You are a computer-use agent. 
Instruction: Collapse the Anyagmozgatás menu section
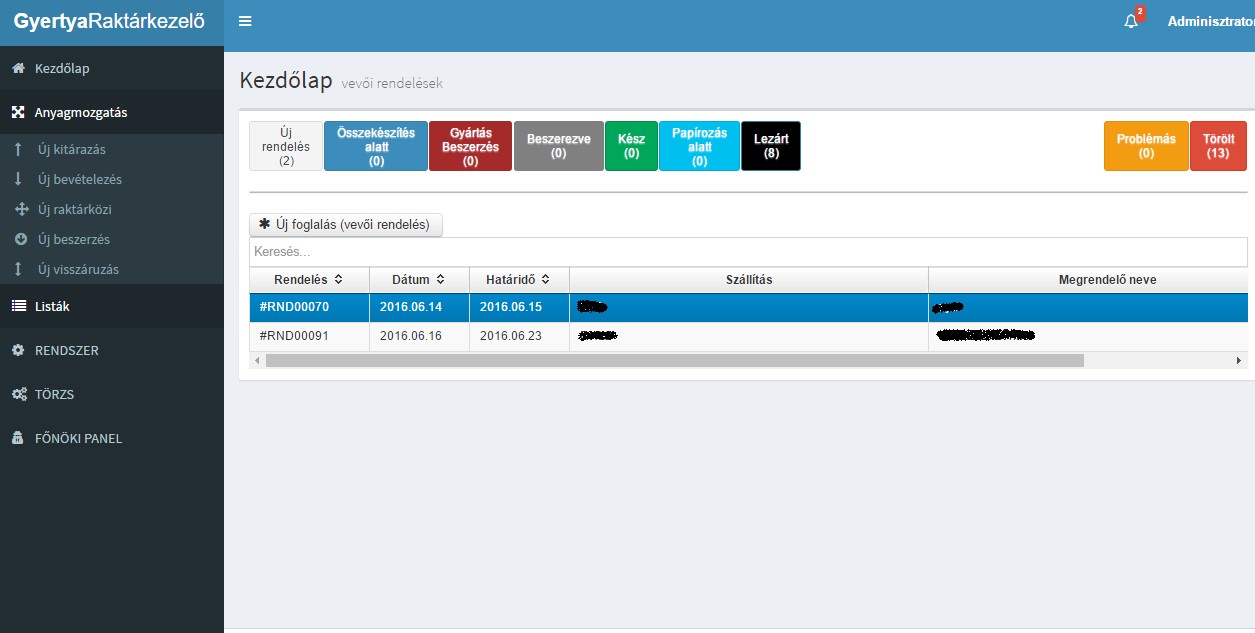click(112, 113)
